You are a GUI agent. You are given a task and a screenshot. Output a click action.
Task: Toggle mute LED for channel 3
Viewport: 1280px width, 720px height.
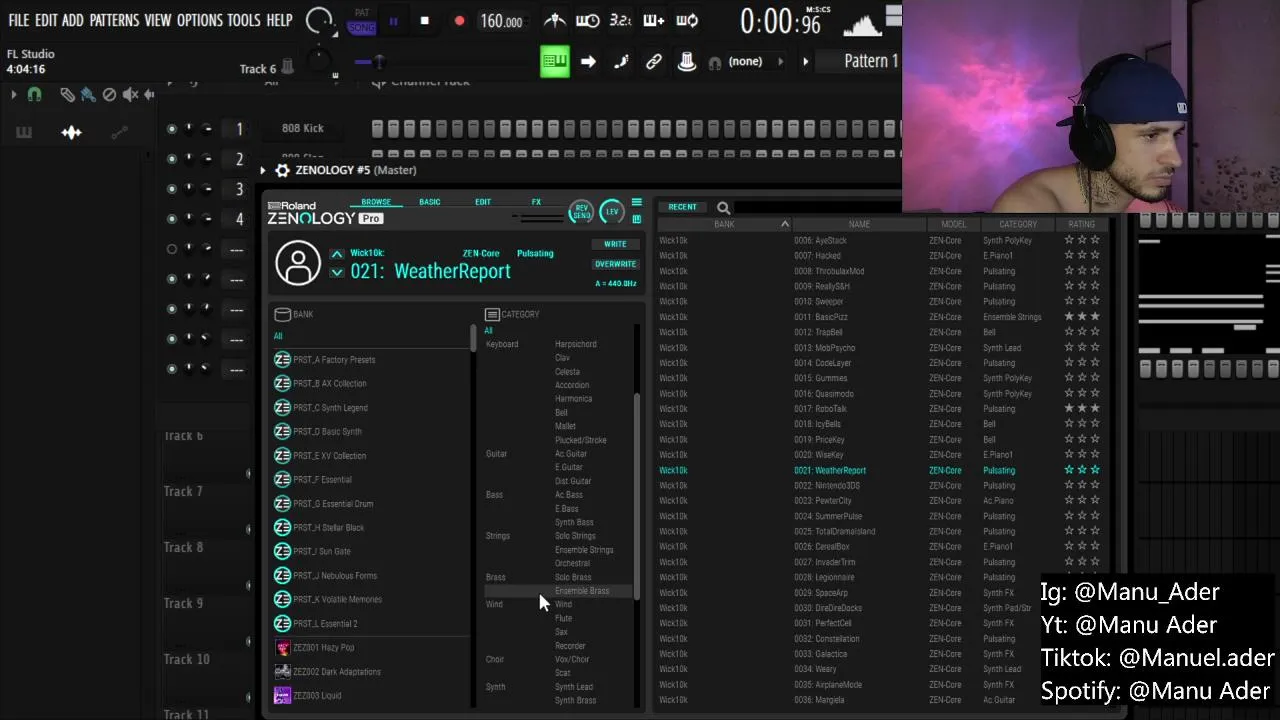(x=172, y=189)
